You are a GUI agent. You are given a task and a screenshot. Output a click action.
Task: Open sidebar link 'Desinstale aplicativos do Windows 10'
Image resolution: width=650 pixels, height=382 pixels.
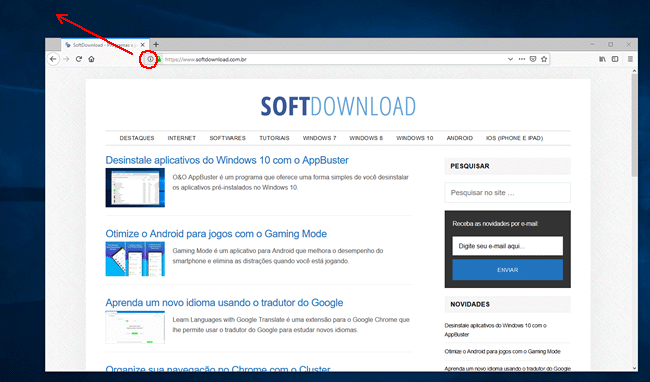click(x=495, y=330)
